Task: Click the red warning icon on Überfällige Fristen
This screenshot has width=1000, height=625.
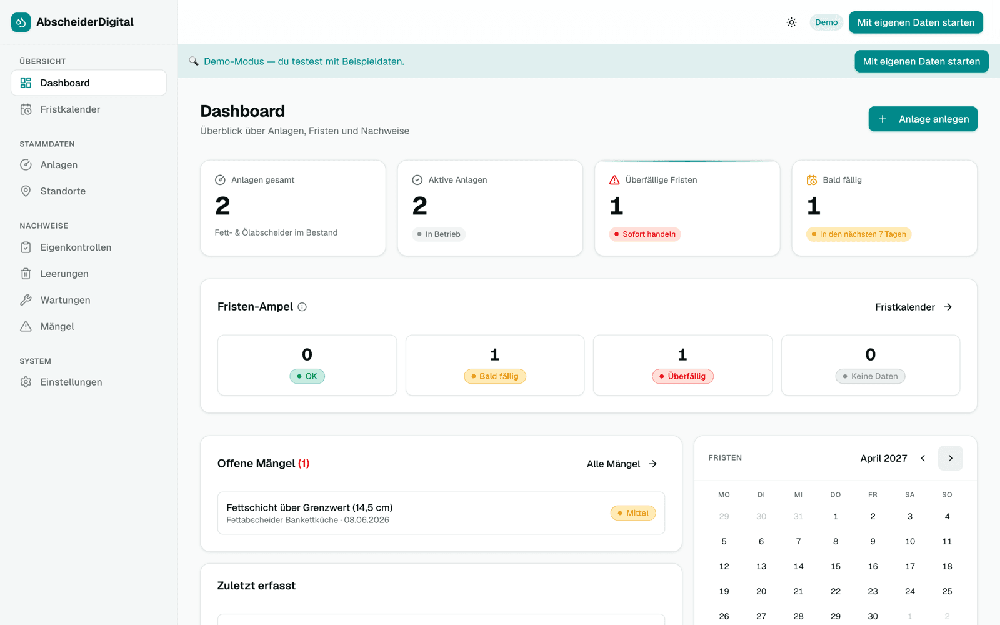Action: tap(614, 180)
